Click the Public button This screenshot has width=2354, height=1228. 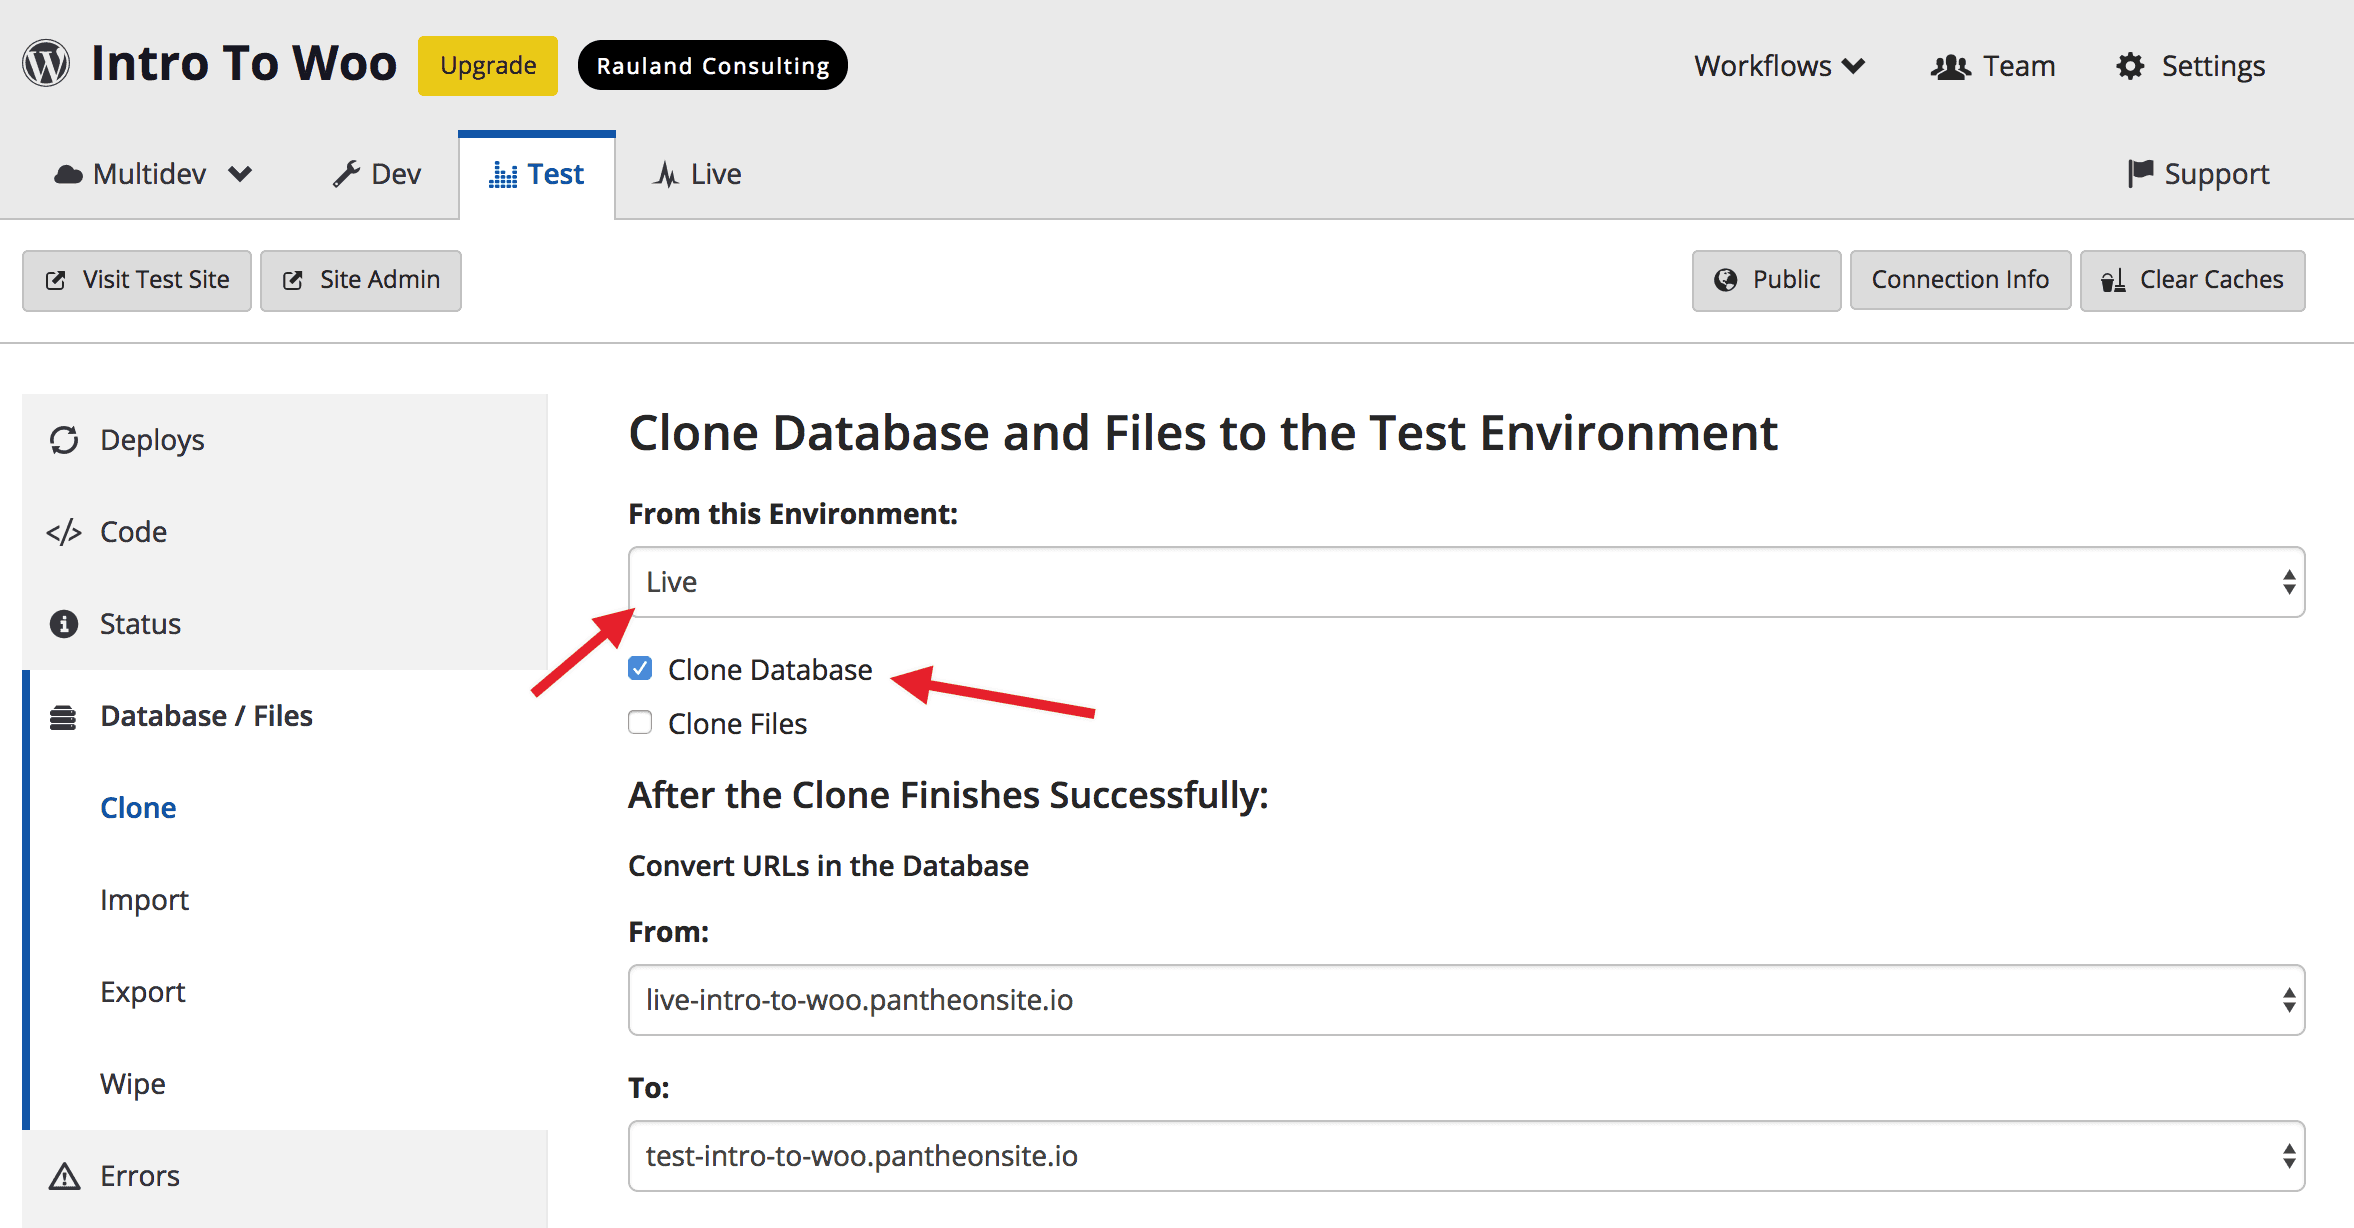1767,281
